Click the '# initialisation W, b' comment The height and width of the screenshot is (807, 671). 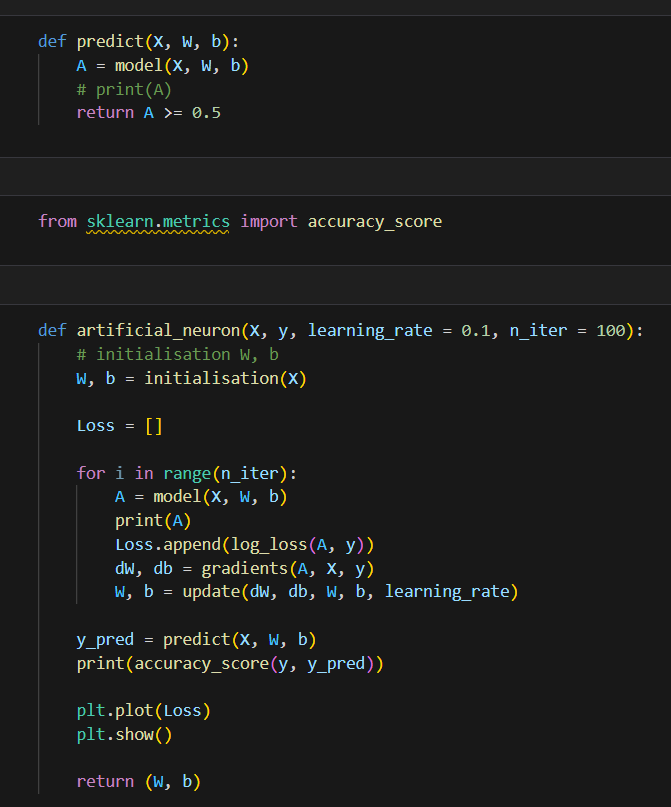tap(178, 355)
